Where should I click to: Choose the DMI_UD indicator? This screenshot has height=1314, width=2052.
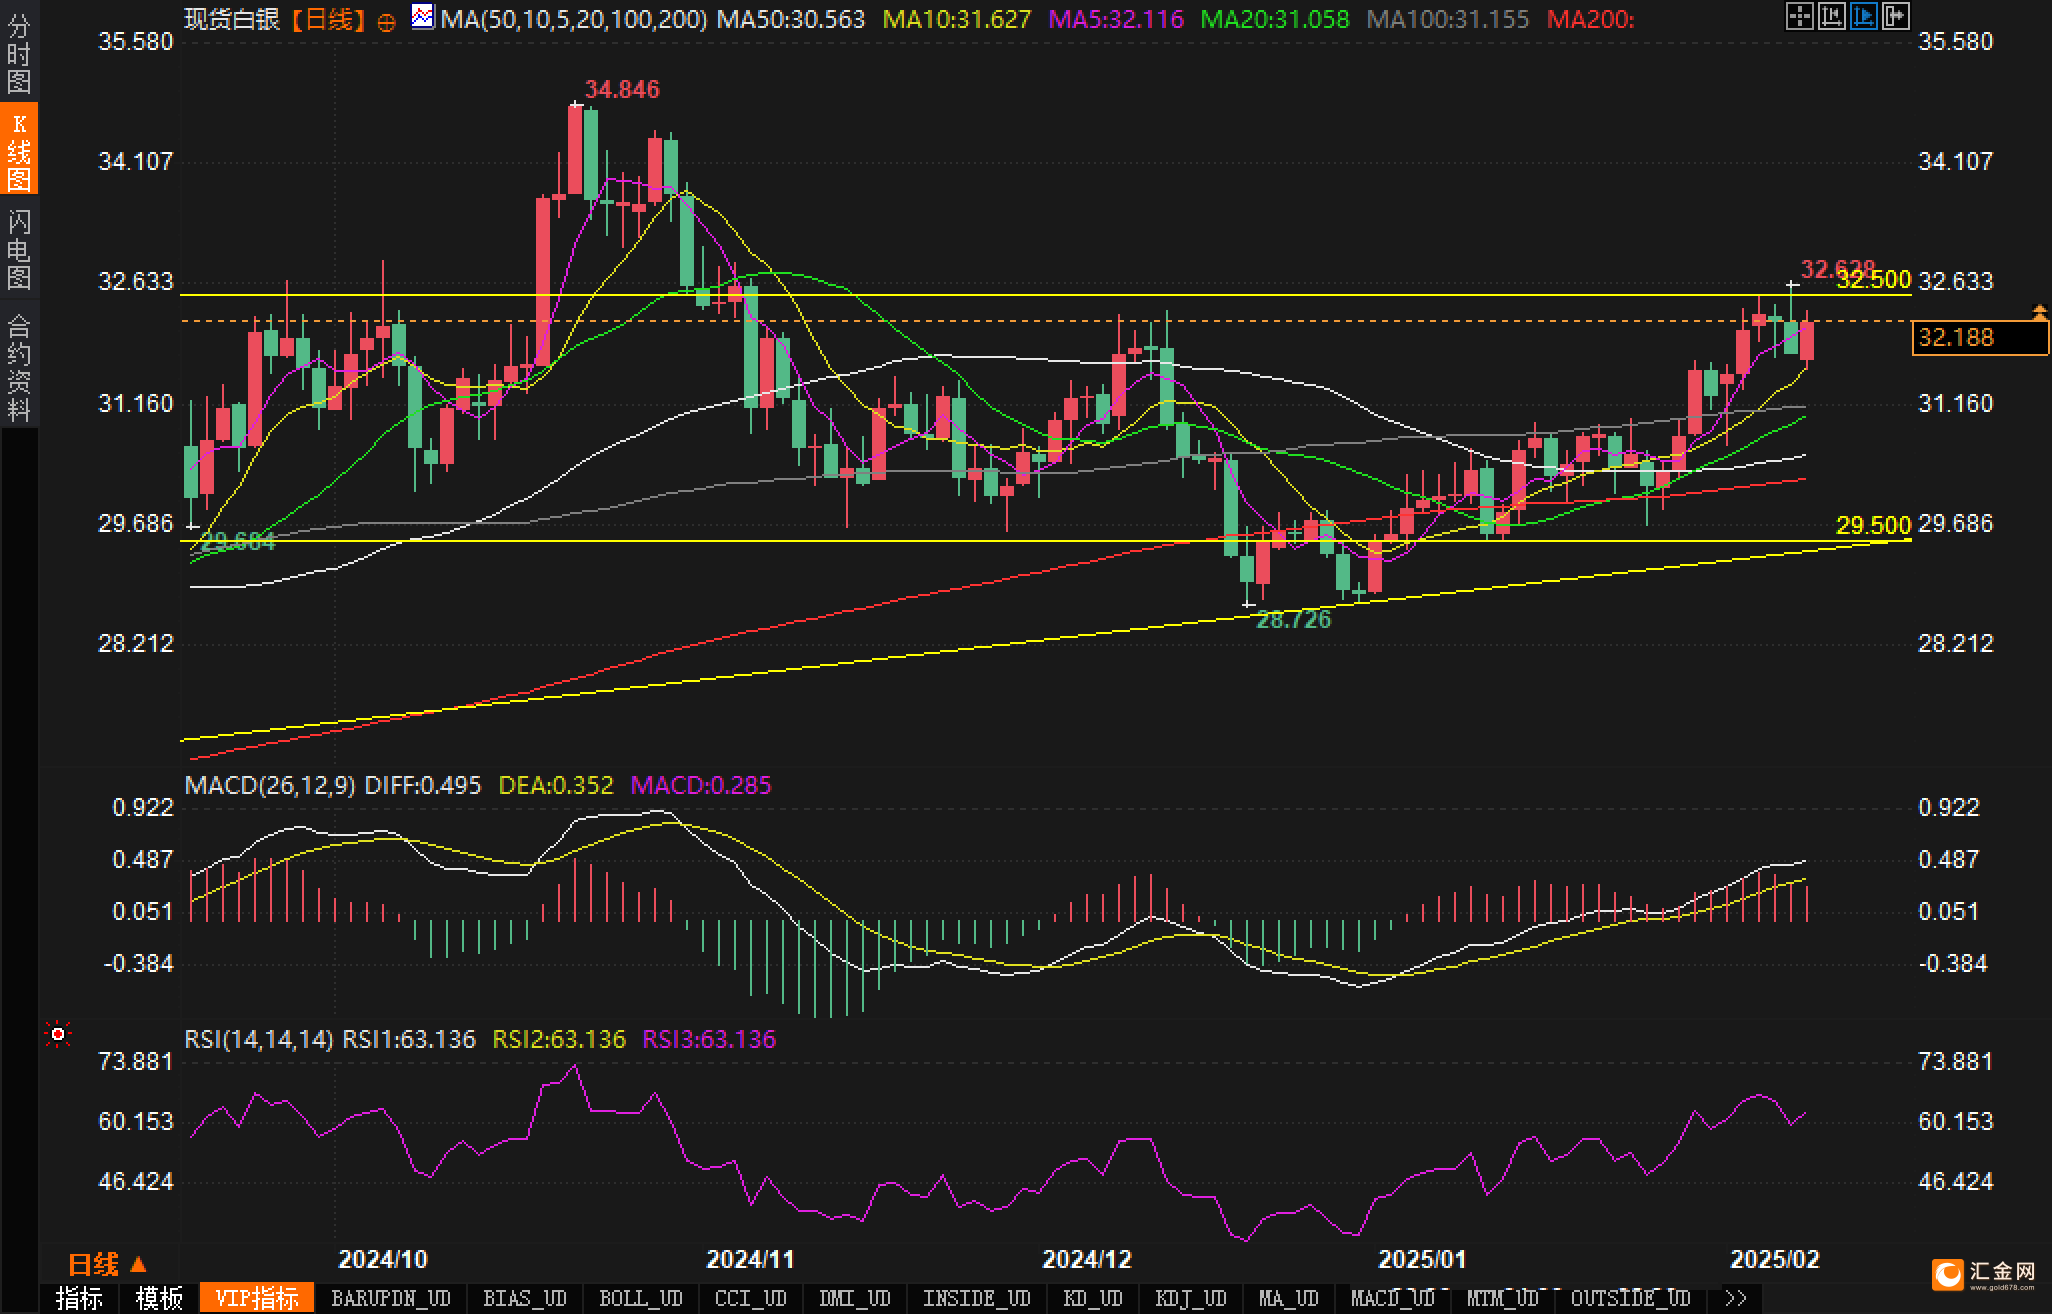(x=855, y=1298)
